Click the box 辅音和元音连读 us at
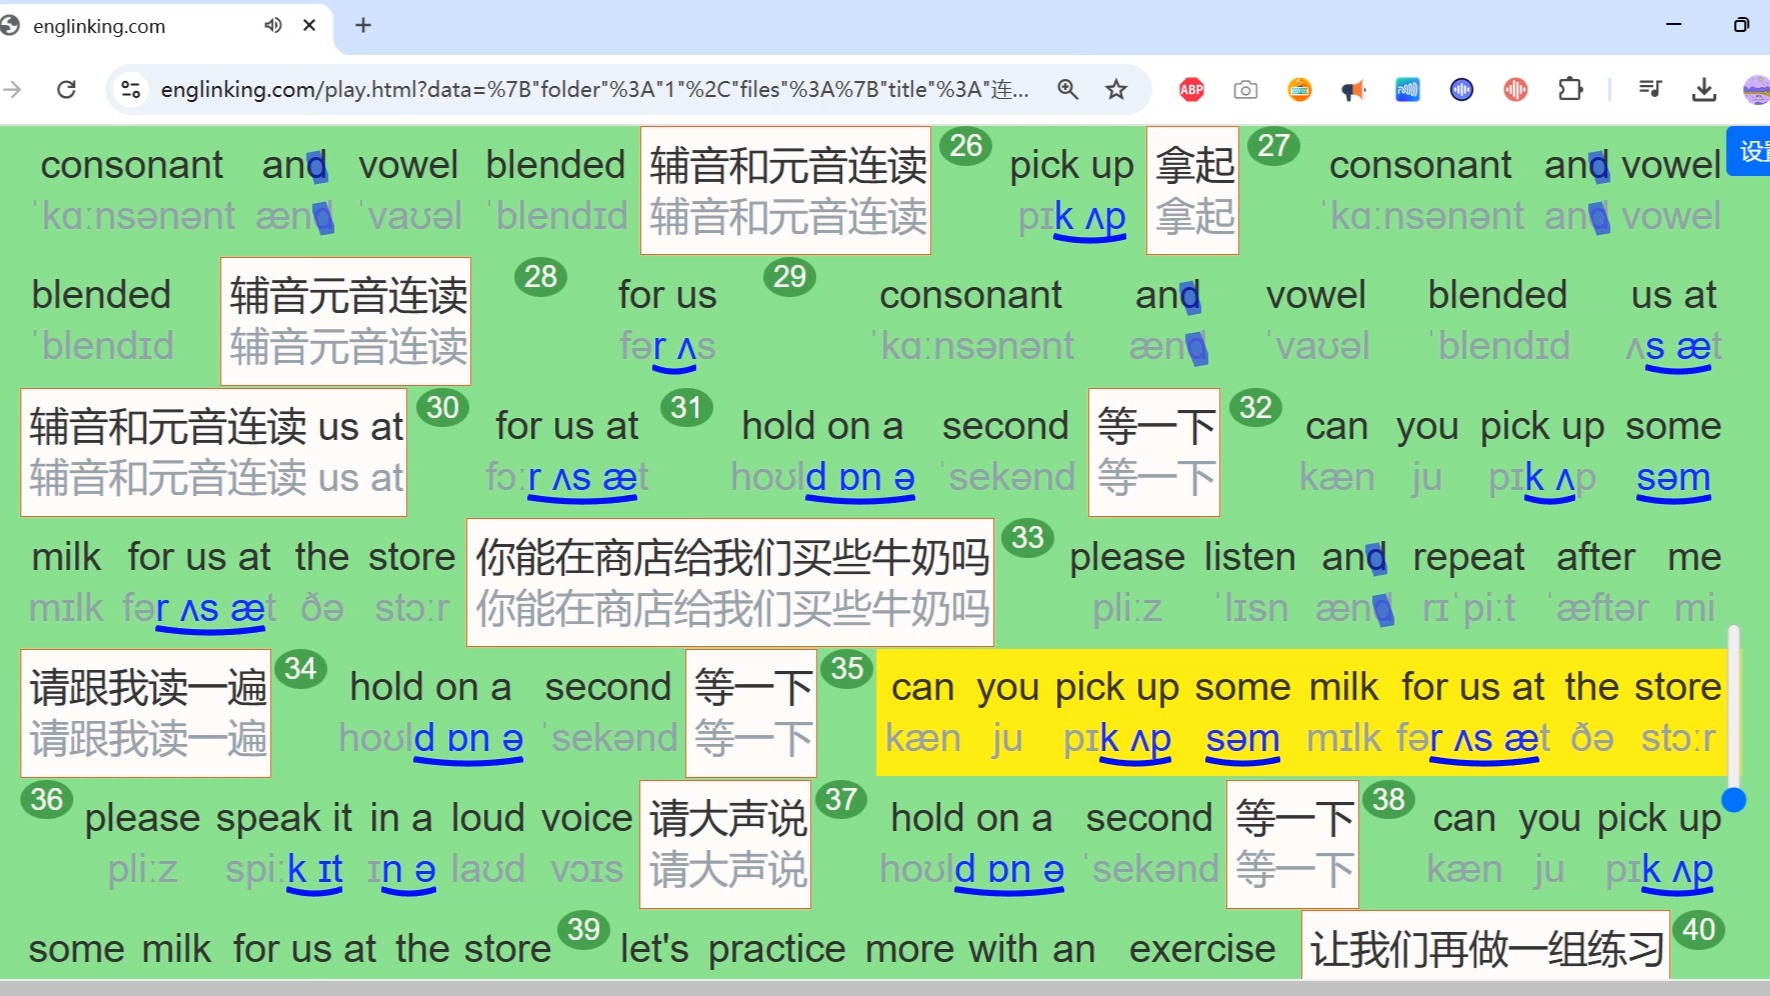1770x996 pixels. tap(214, 452)
